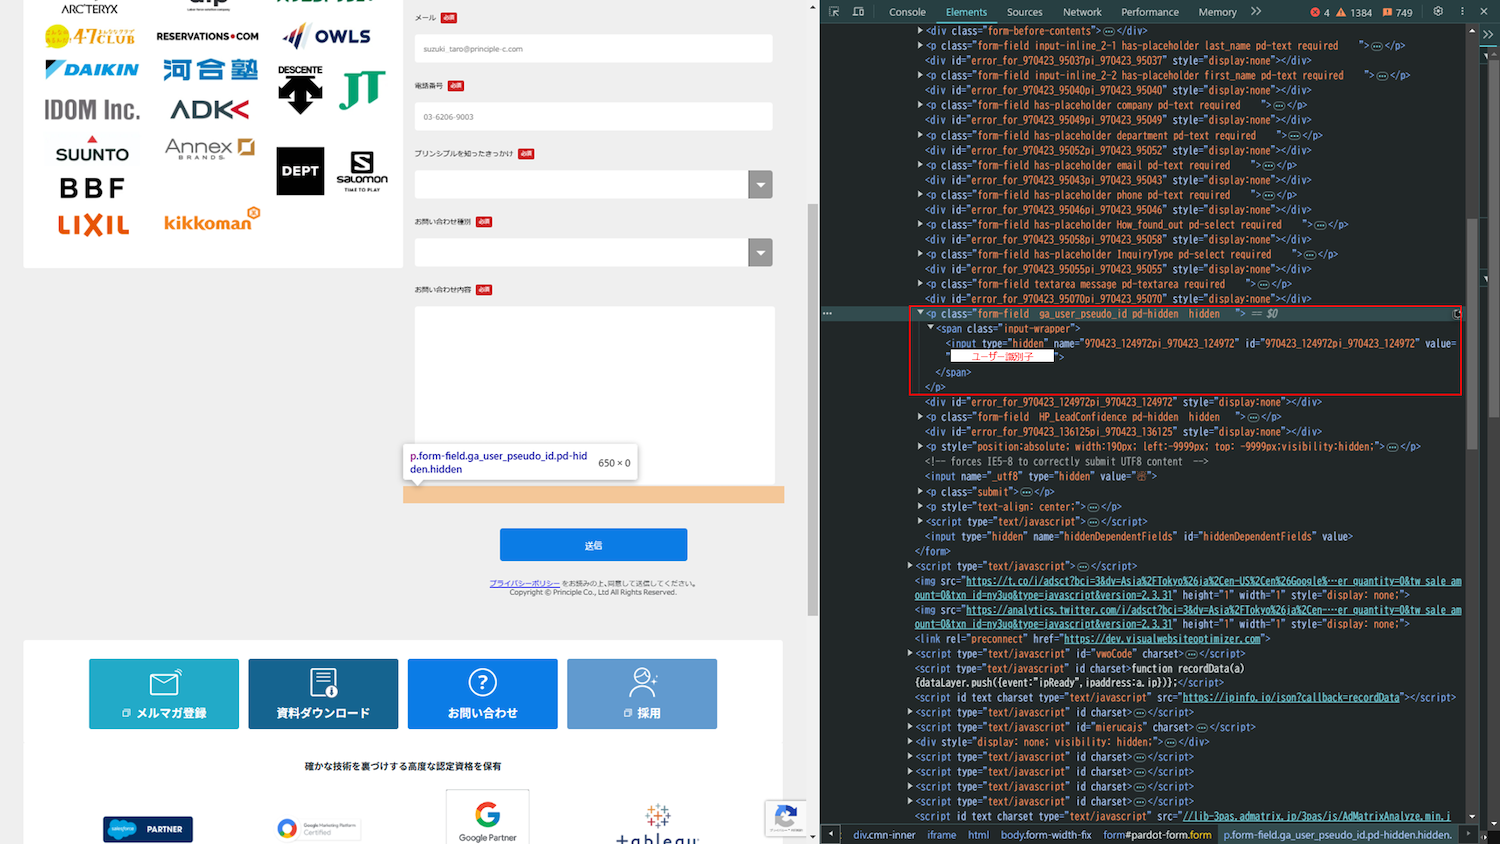
Task: Open the Memory tab
Action: 1217,12
